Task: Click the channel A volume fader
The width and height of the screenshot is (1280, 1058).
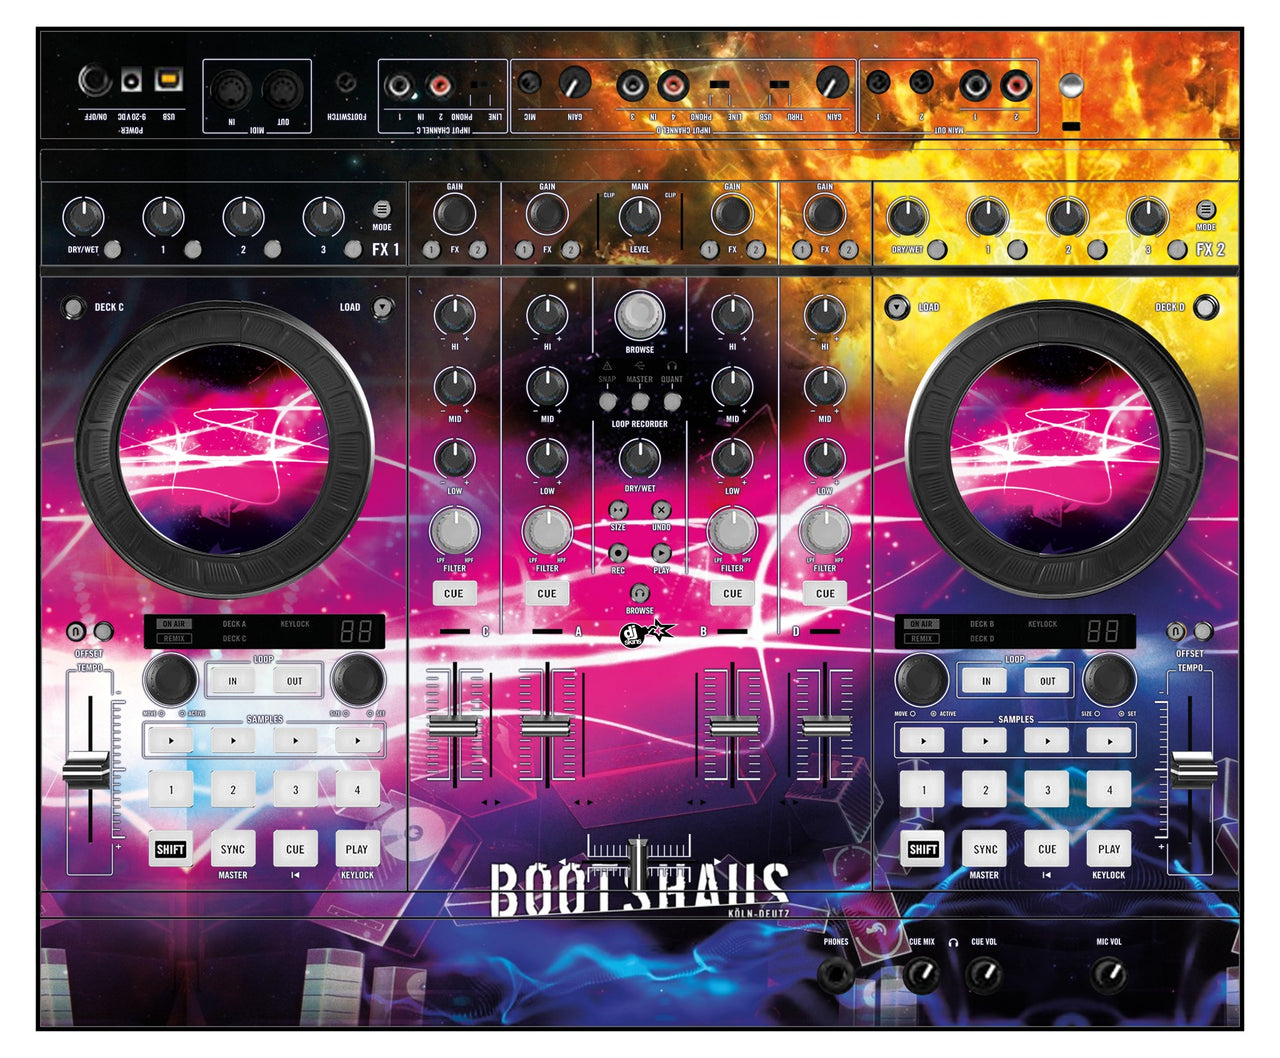Action: click(x=547, y=727)
